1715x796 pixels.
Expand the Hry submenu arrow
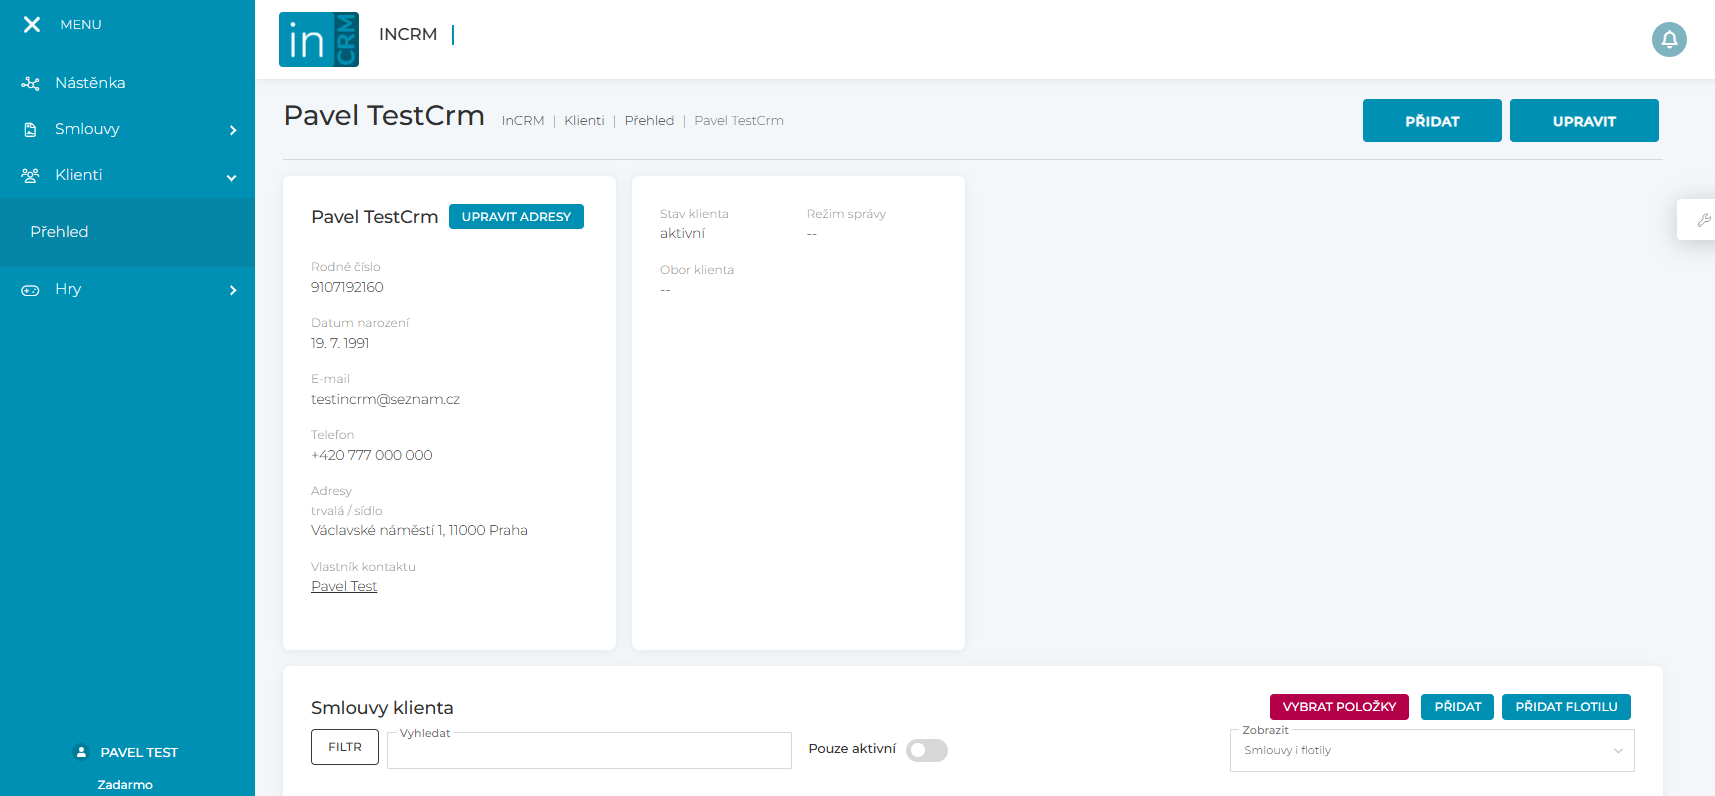(233, 290)
